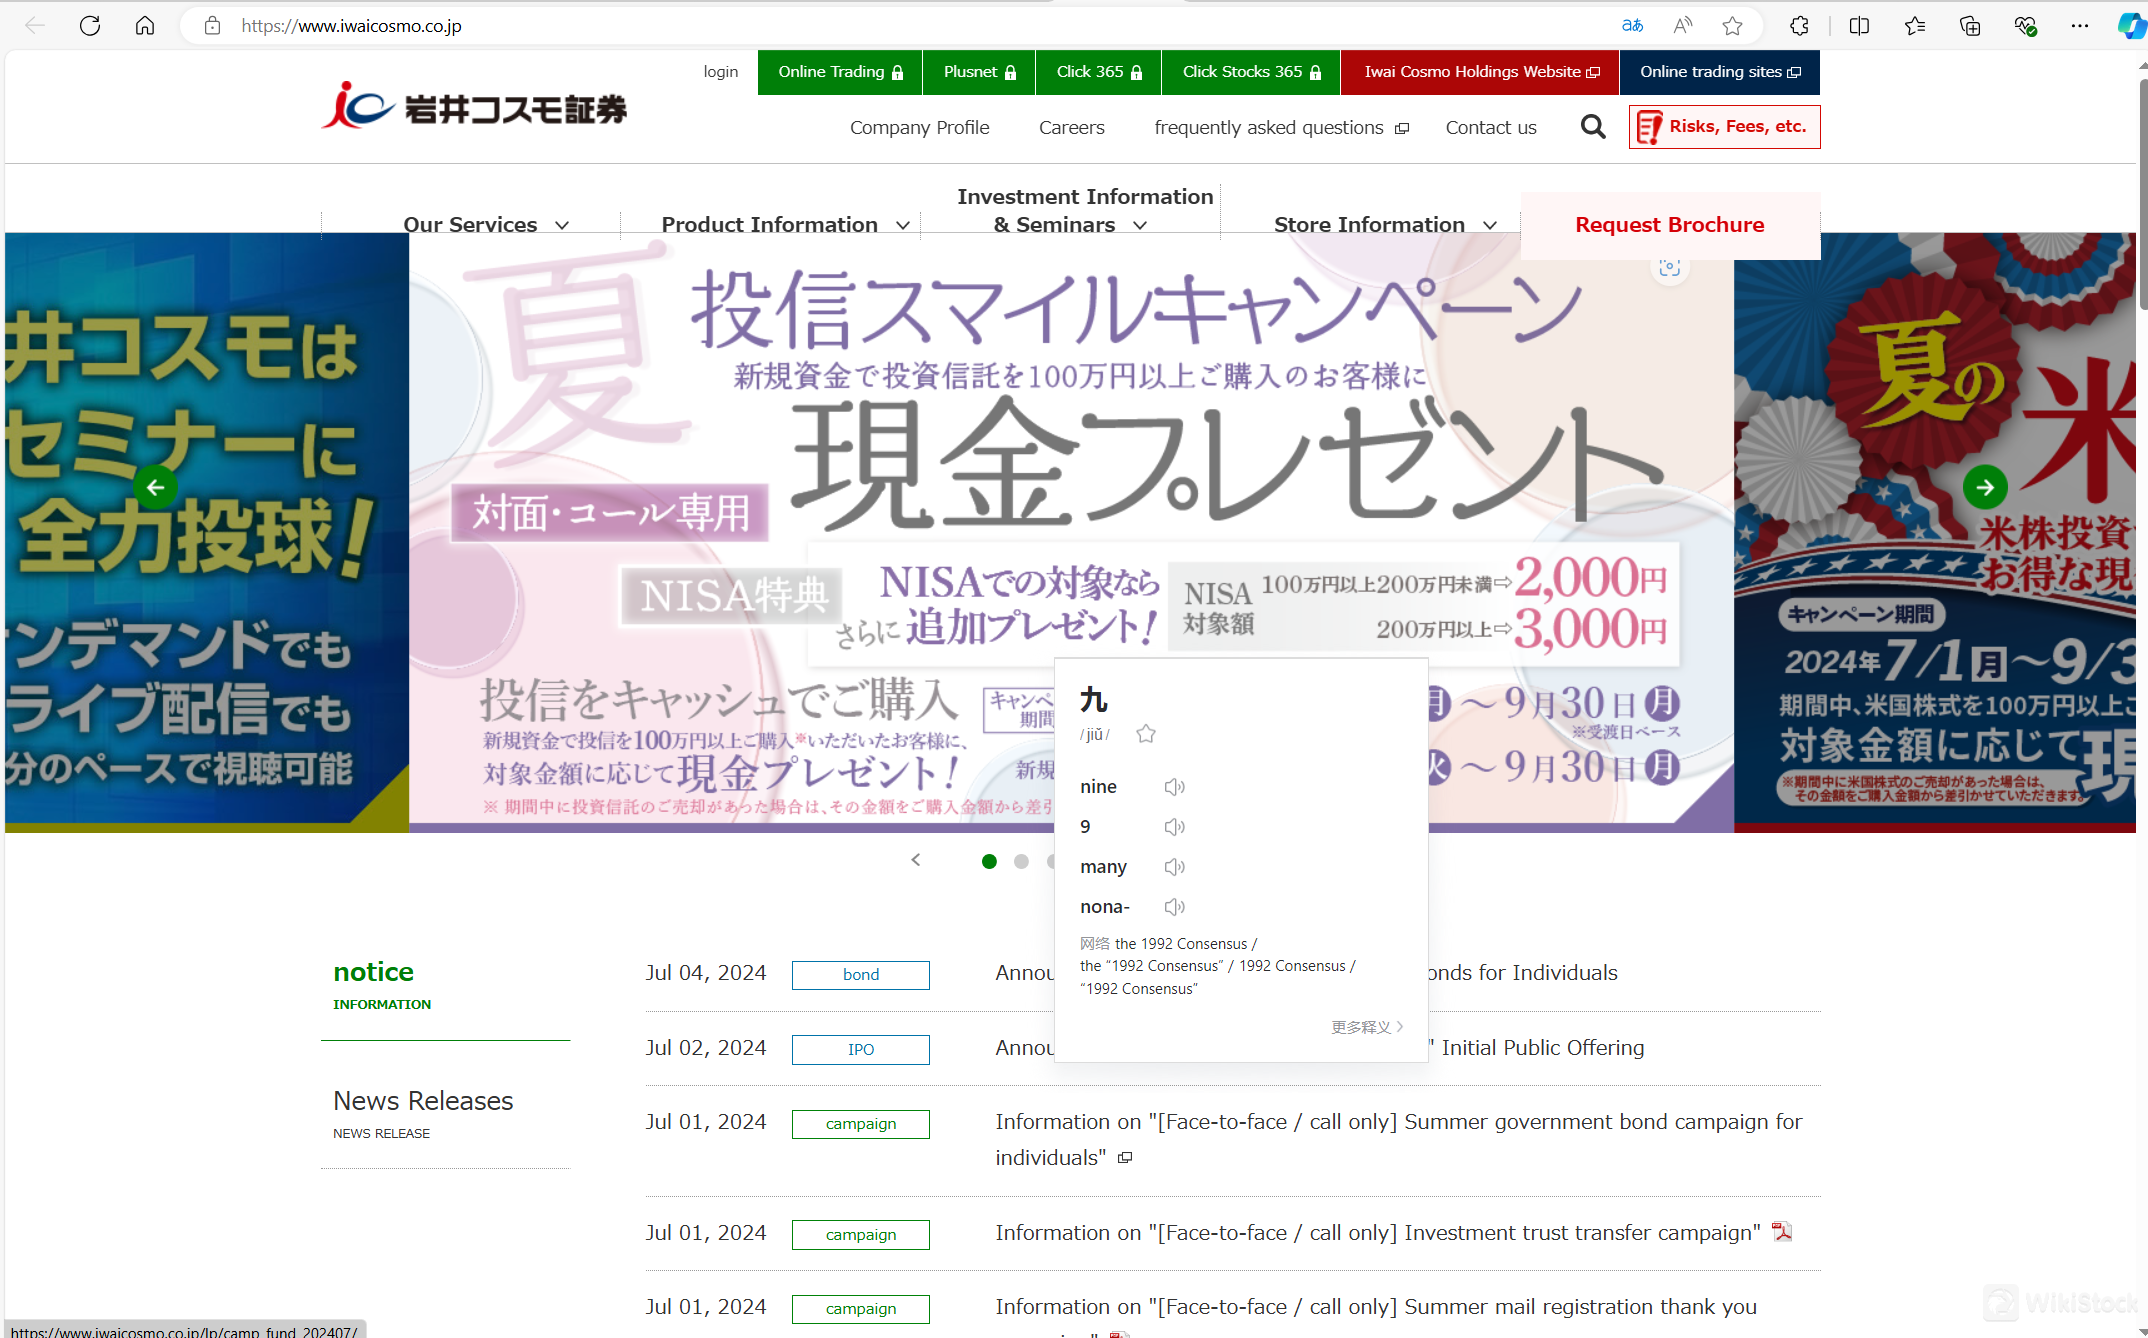Play pronunciation for 'nona-'
2148x1338 pixels.
(x=1175, y=907)
